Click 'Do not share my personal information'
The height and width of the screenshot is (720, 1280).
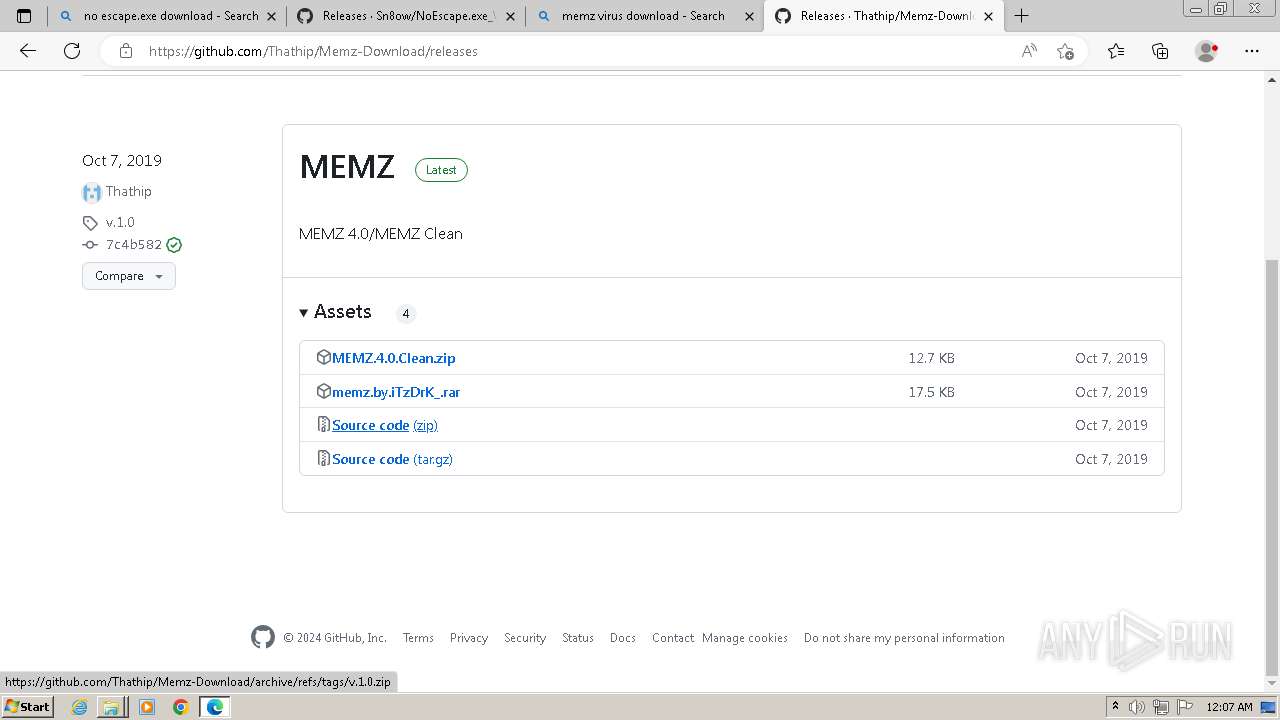[x=904, y=638]
